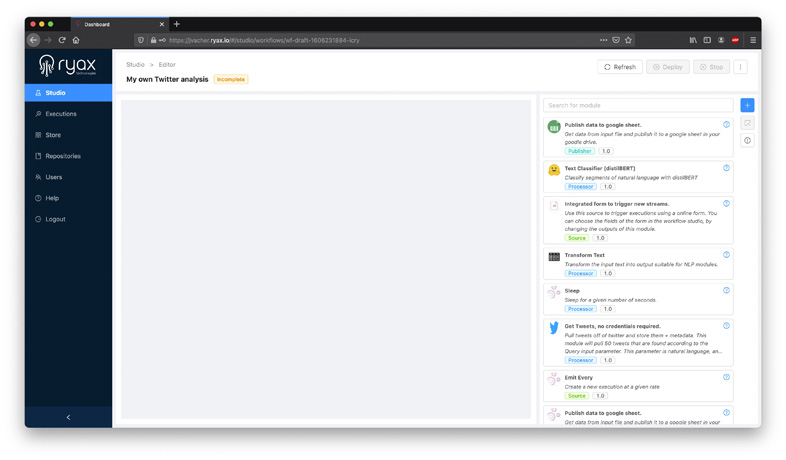Screen dimensions: 786x460
Task: Open help for Text Classifier module
Action: (x=726, y=168)
